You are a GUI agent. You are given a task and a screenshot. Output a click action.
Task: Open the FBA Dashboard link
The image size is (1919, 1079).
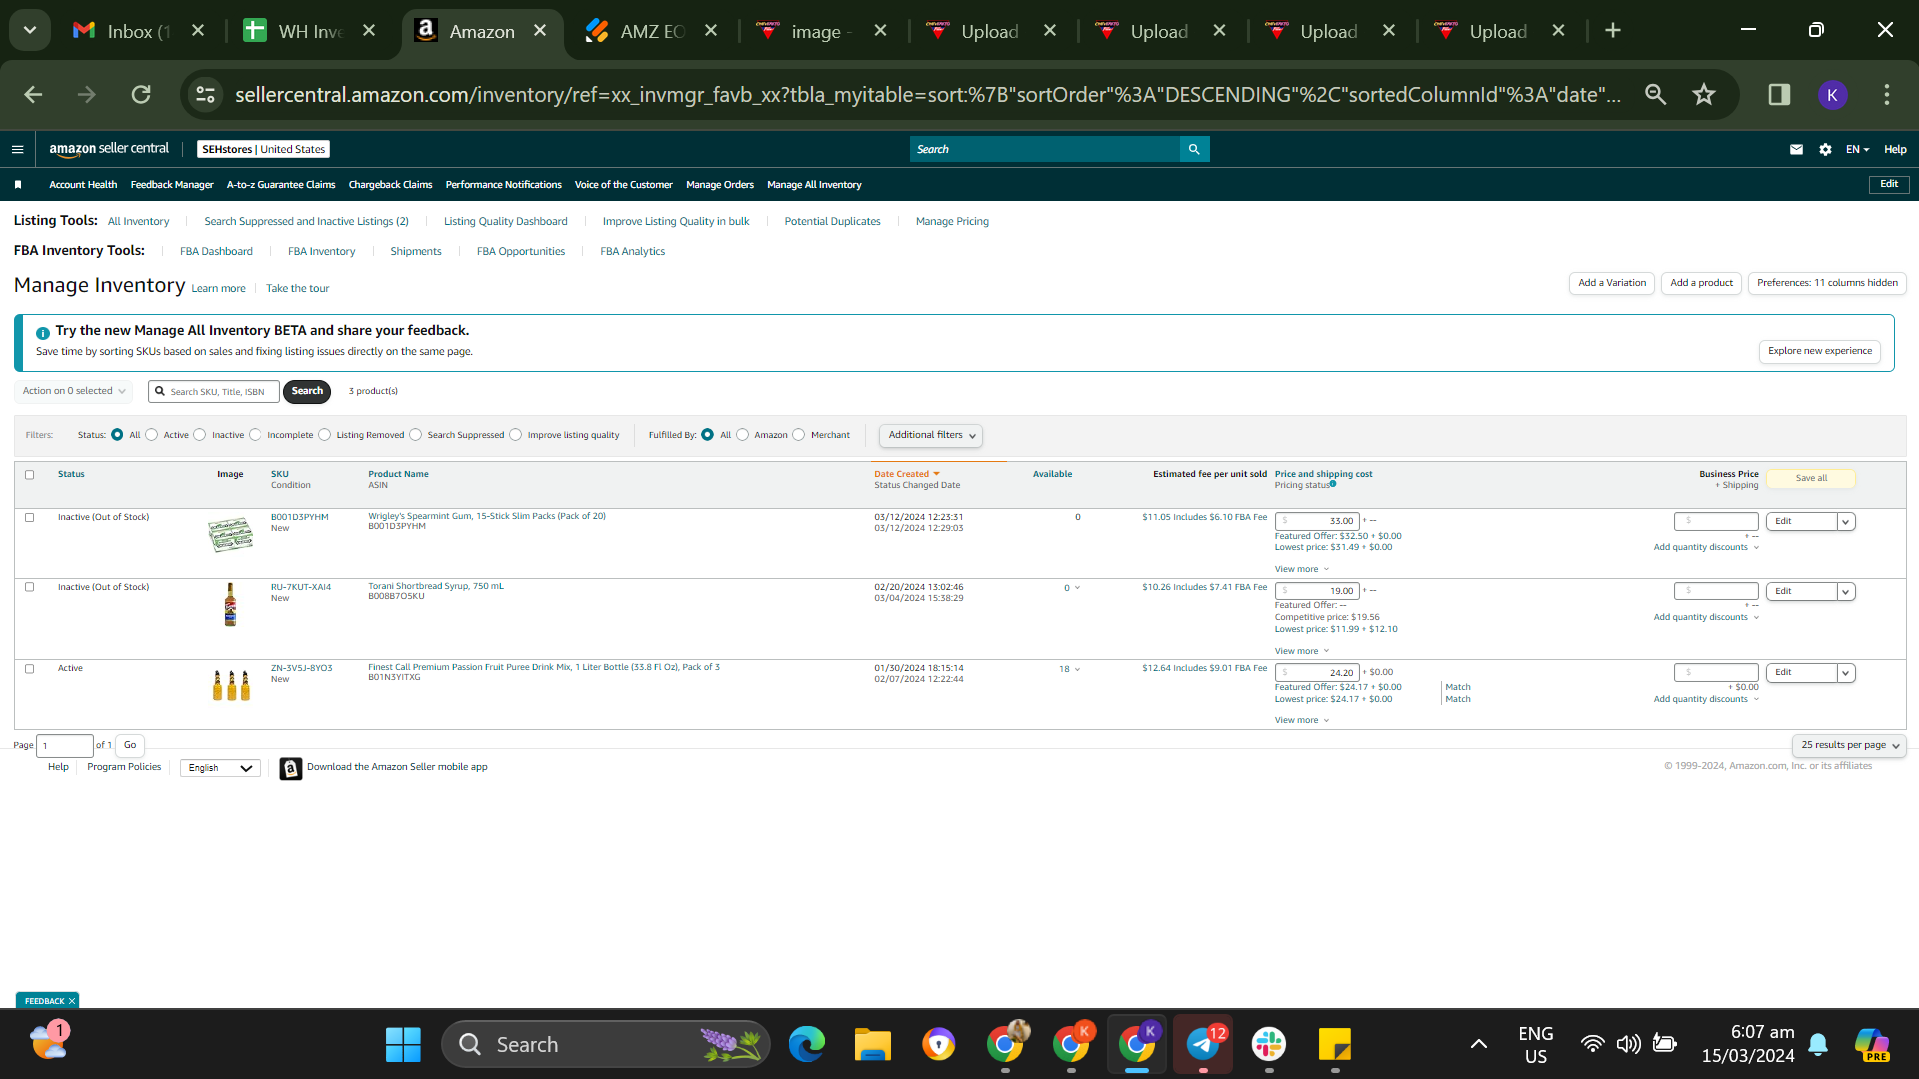click(216, 252)
